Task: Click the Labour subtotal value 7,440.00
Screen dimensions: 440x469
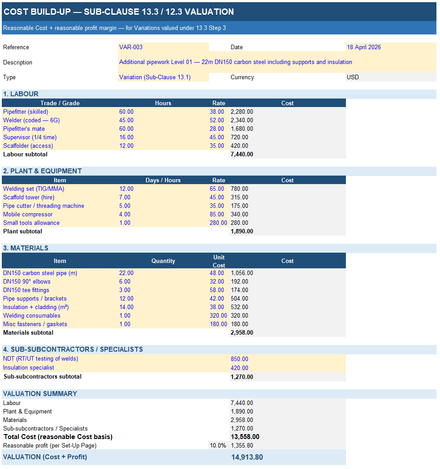Action: tap(242, 154)
